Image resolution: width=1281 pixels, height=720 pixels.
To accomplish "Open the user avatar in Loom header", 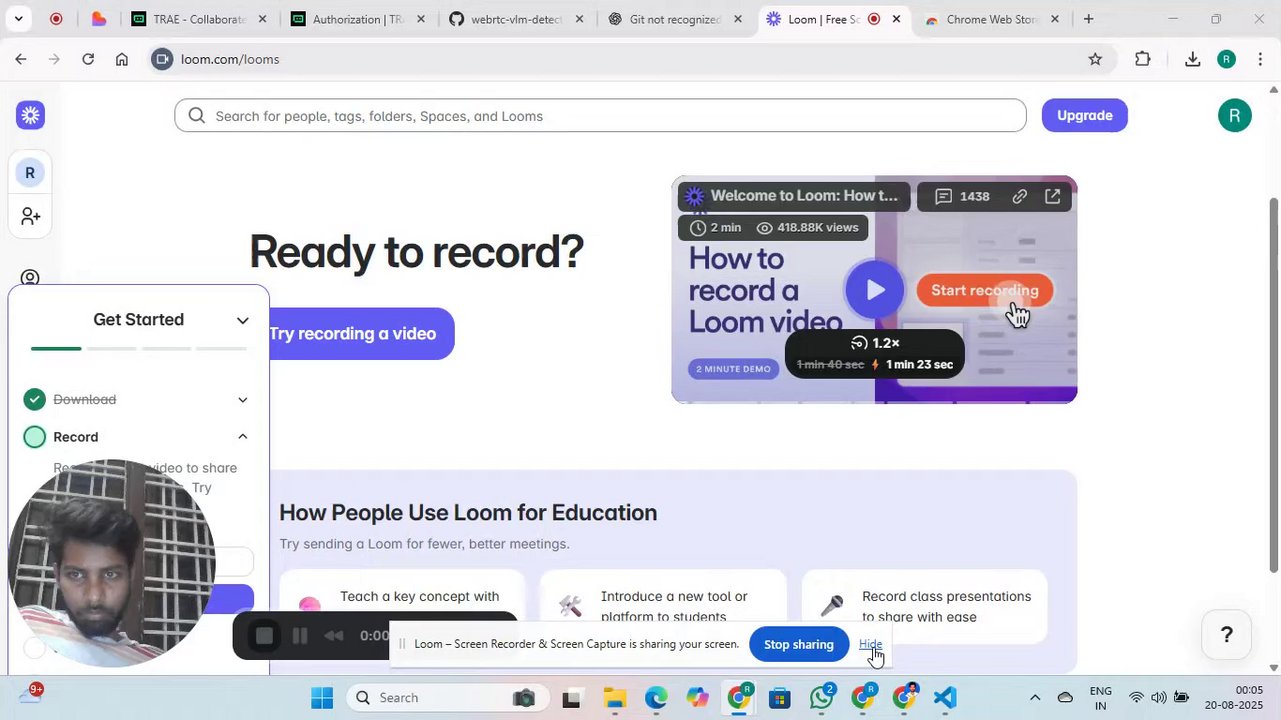I will tap(1235, 115).
